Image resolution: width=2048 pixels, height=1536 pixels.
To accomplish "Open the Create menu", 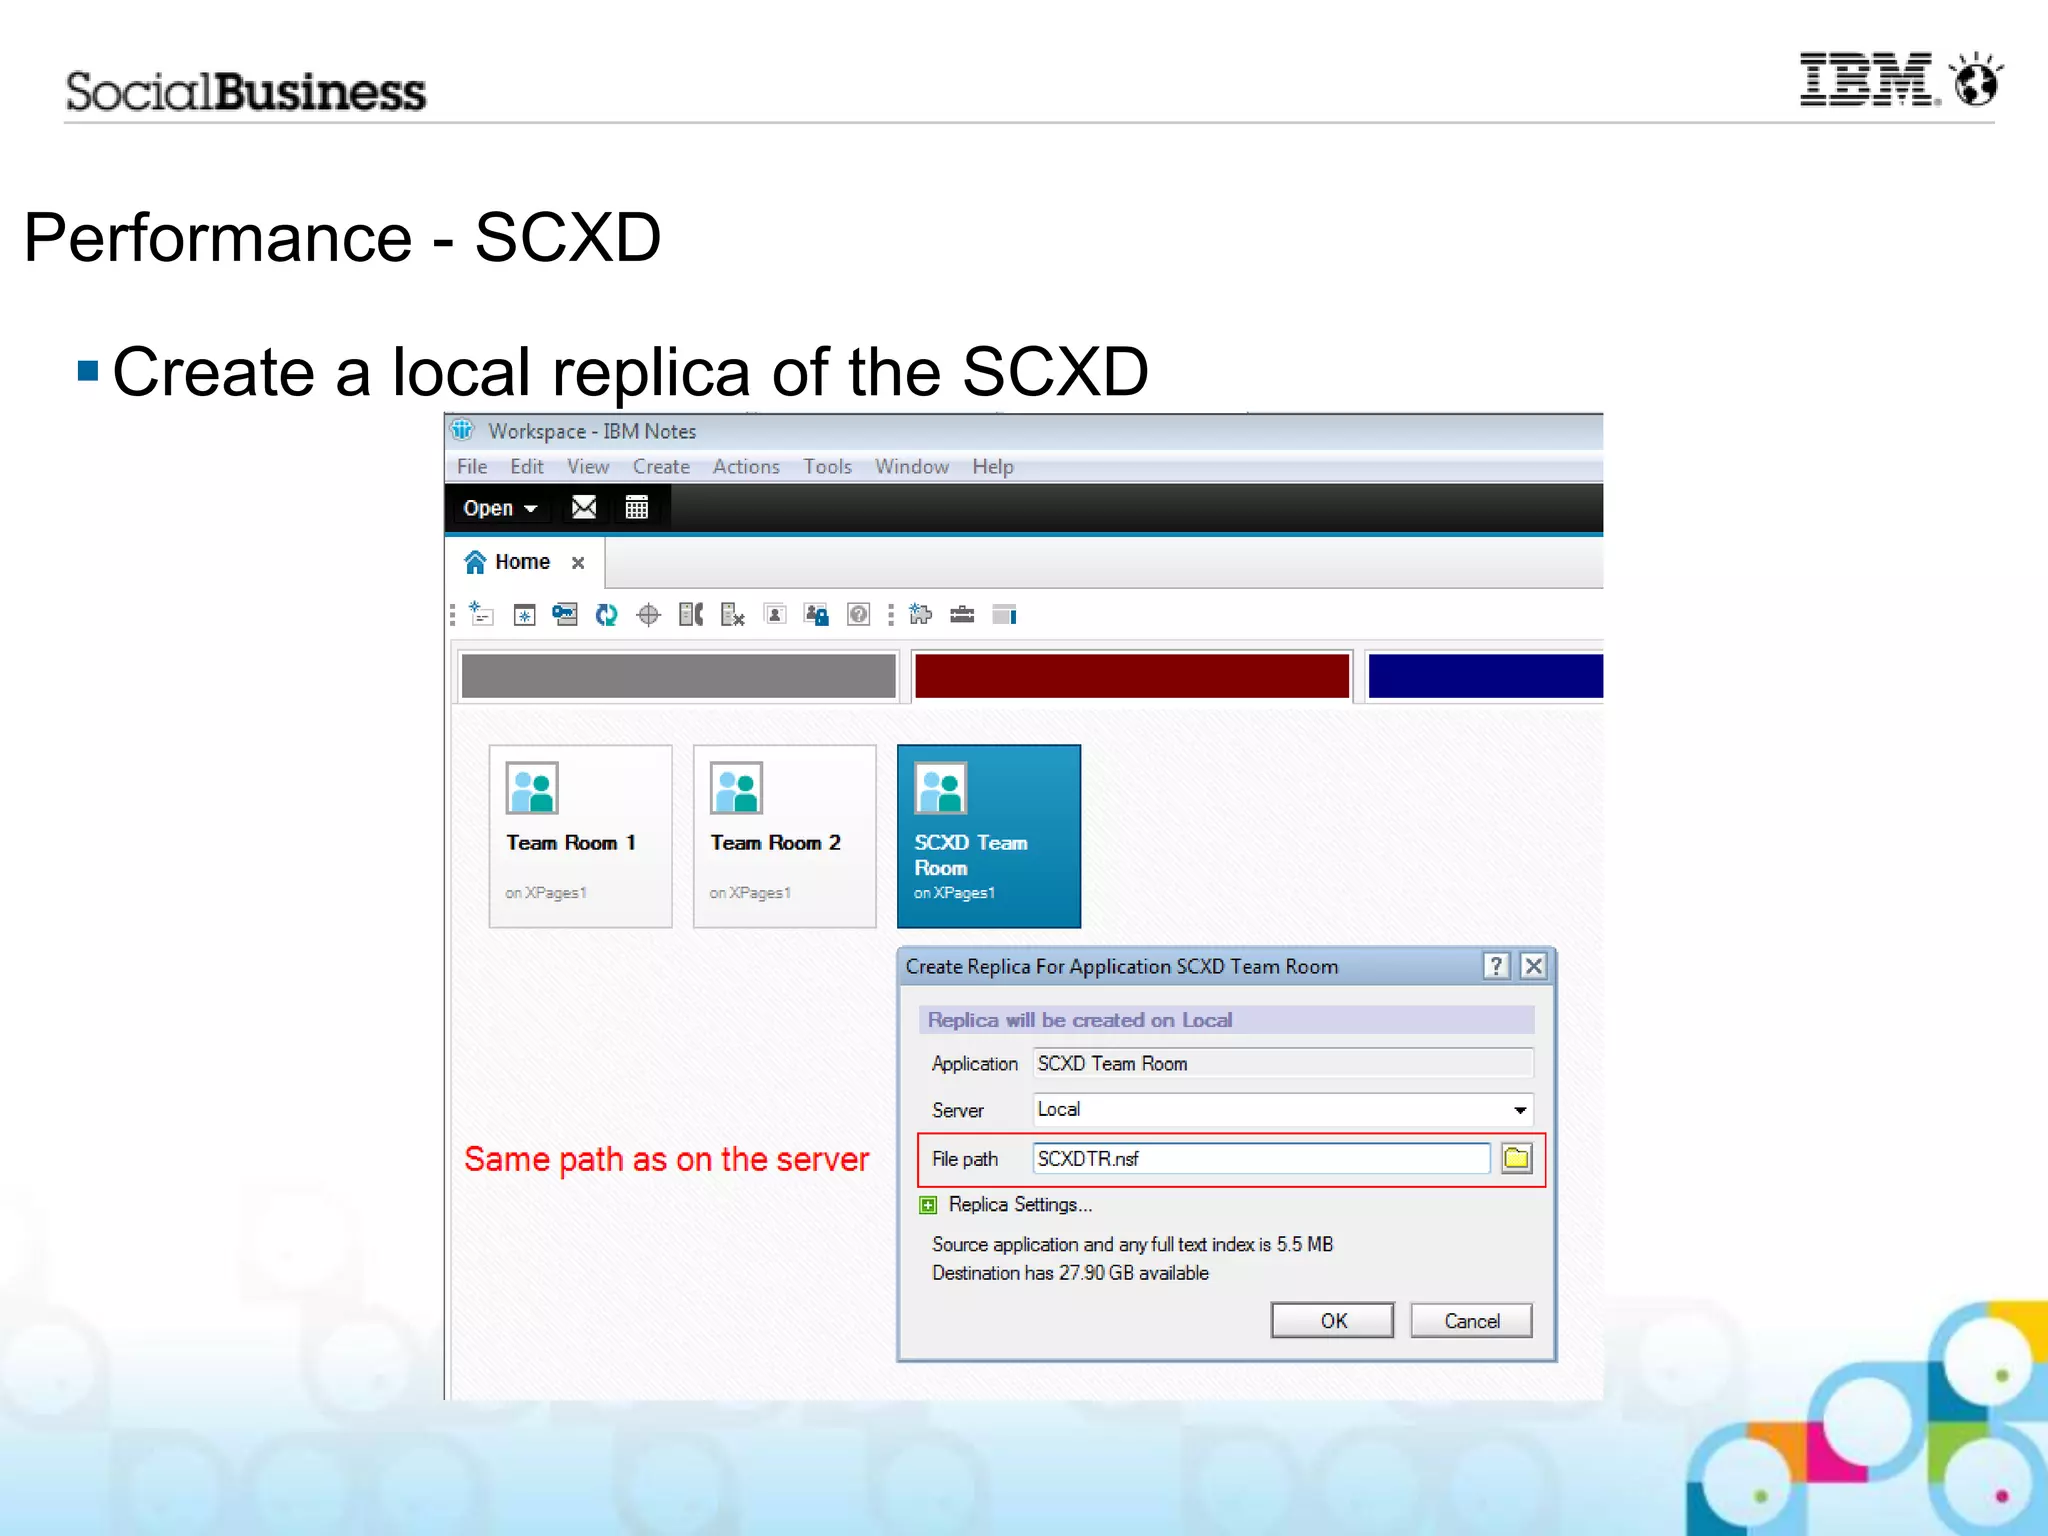I will pos(661,467).
